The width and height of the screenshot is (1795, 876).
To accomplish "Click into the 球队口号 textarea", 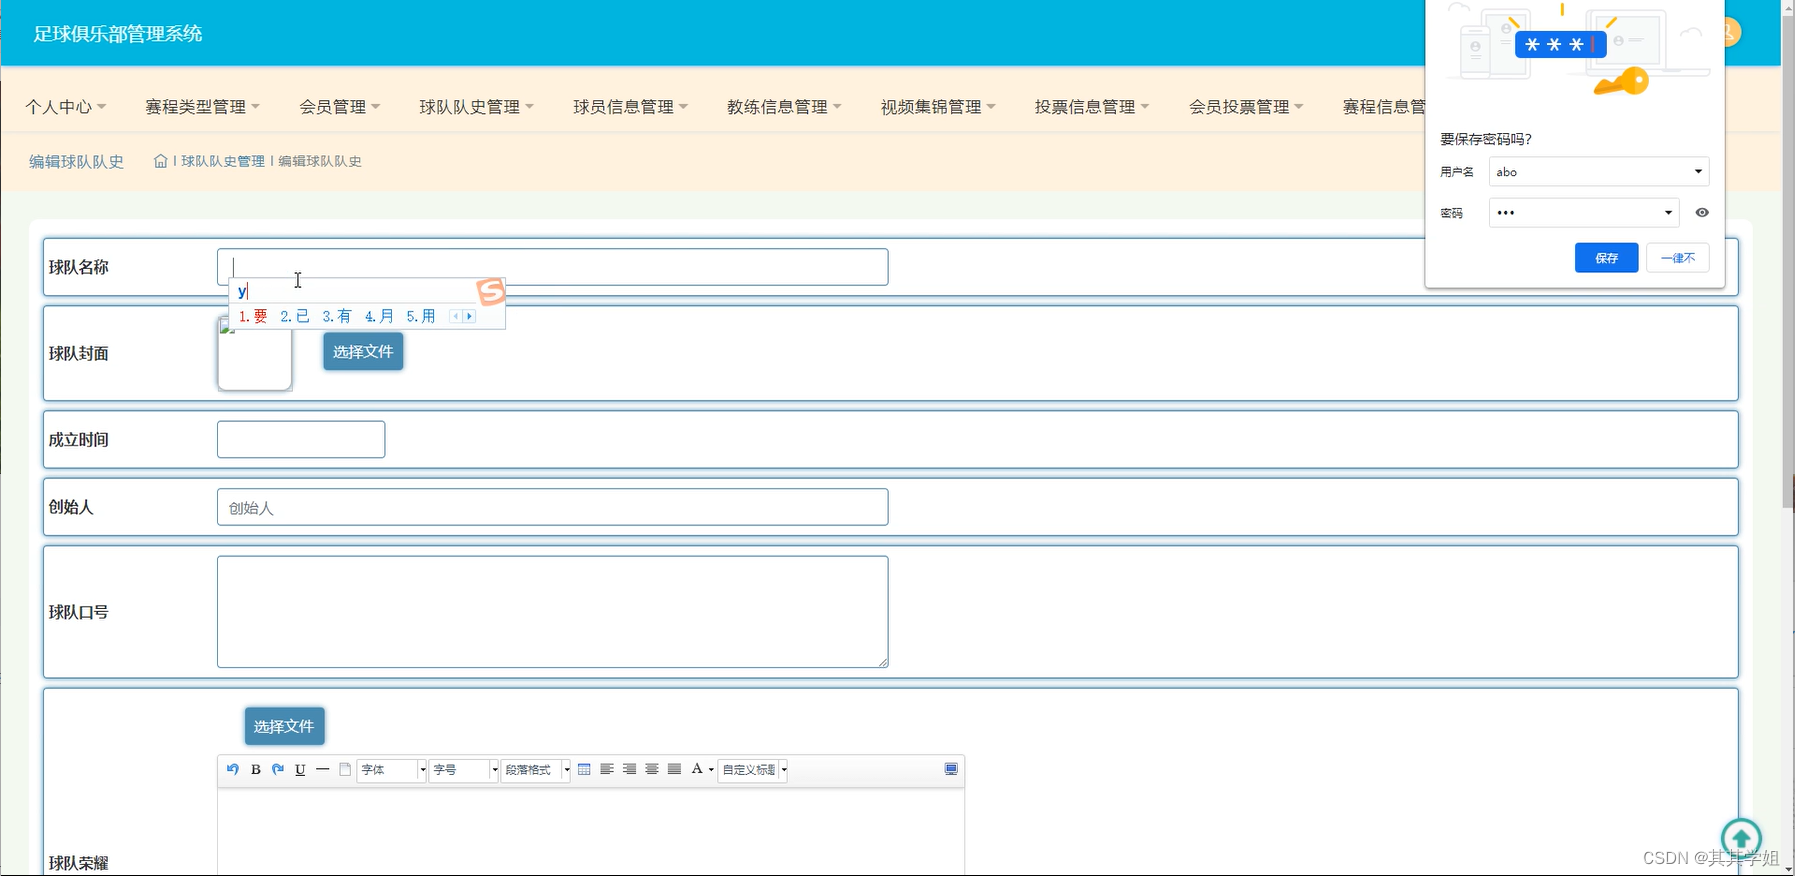I will coord(552,612).
